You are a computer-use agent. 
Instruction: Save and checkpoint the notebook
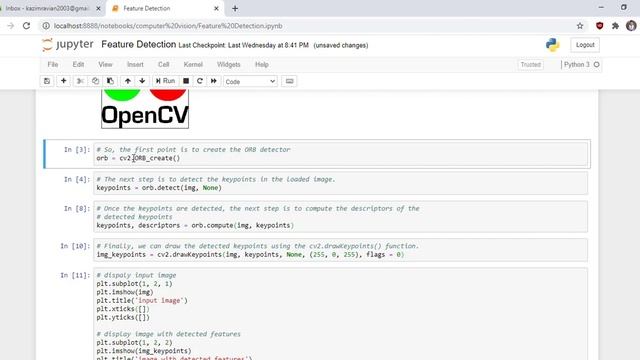pos(47,81)
